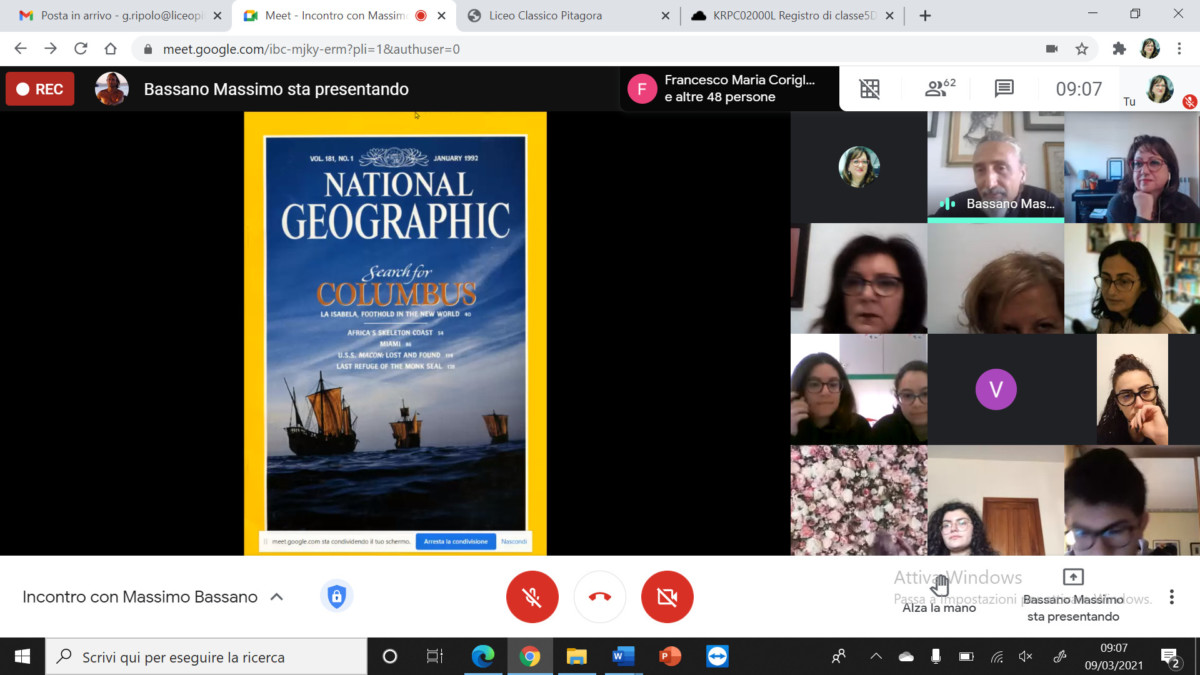This screenshot has height=675, width=1200.
Task: Click the Nascondi link
Action: coord(514,541)
